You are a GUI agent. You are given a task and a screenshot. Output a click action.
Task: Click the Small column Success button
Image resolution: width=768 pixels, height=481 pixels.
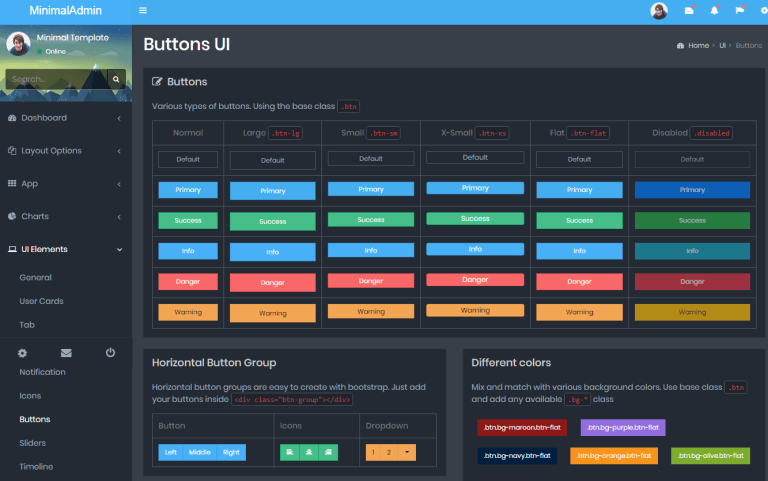pyautogui.click(x=371, y=219)
